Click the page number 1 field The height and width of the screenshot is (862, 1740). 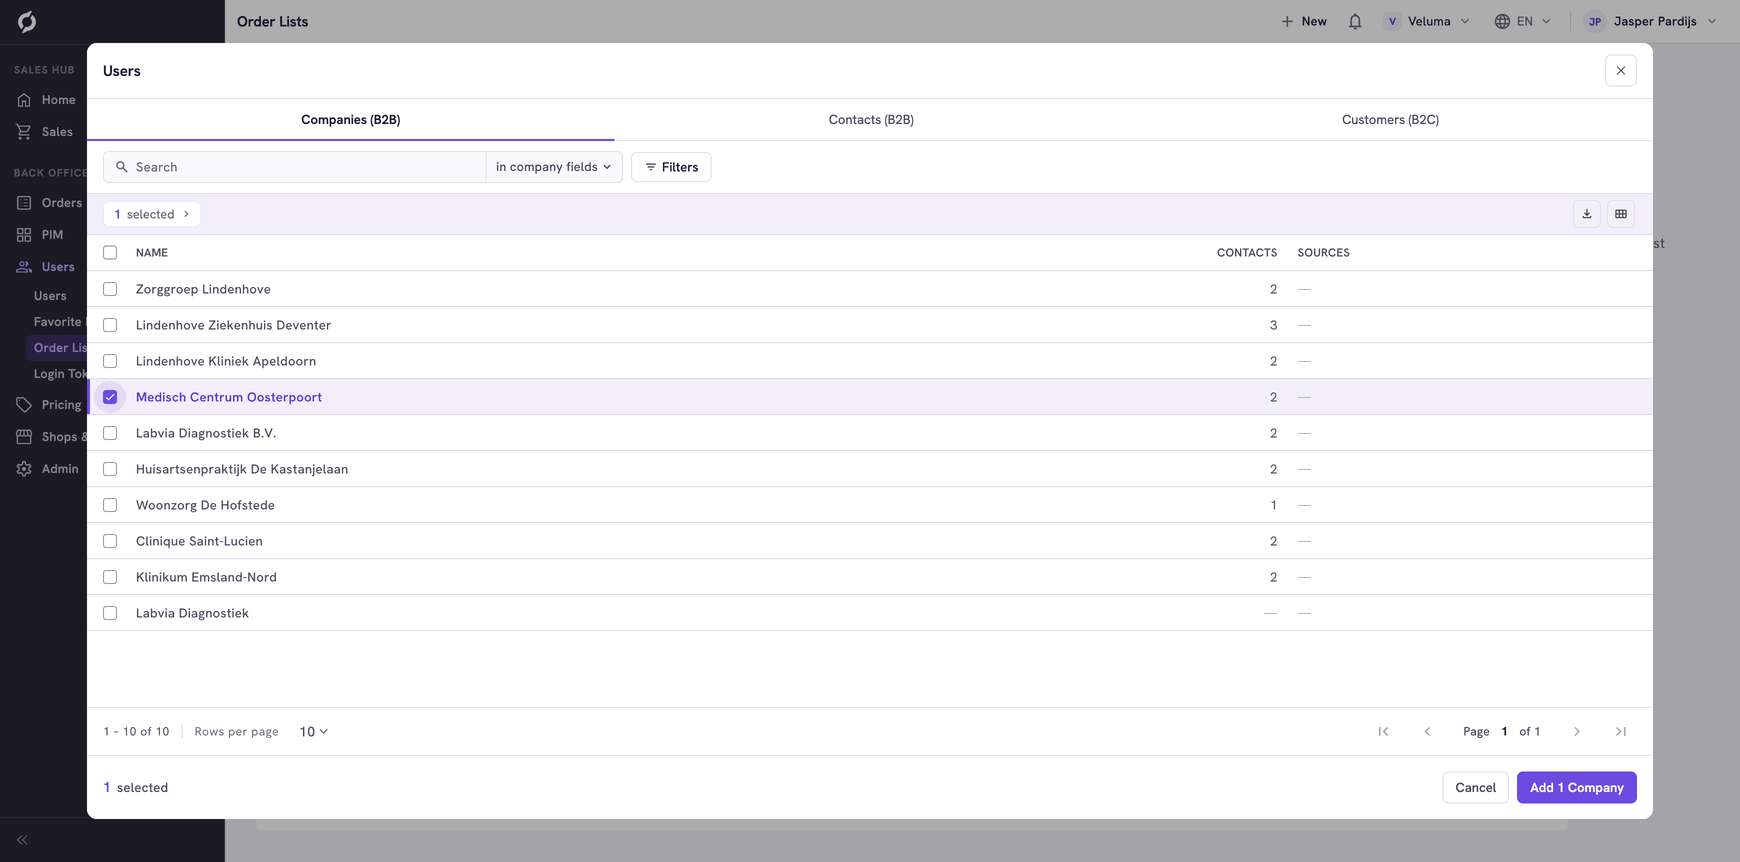[x=1504, y=732]
